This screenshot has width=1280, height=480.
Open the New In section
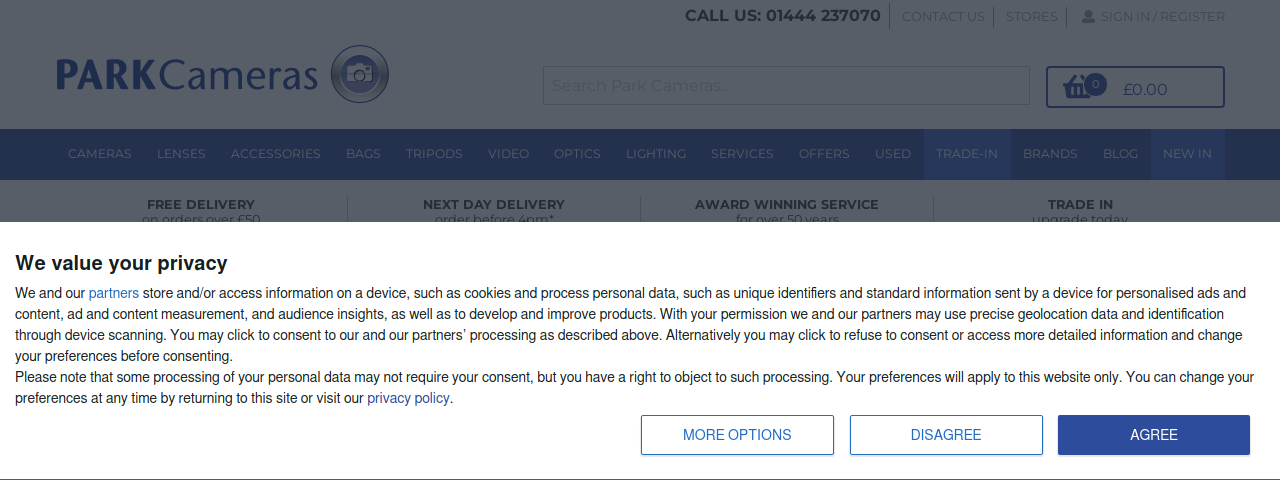[x=1187, y=154]
